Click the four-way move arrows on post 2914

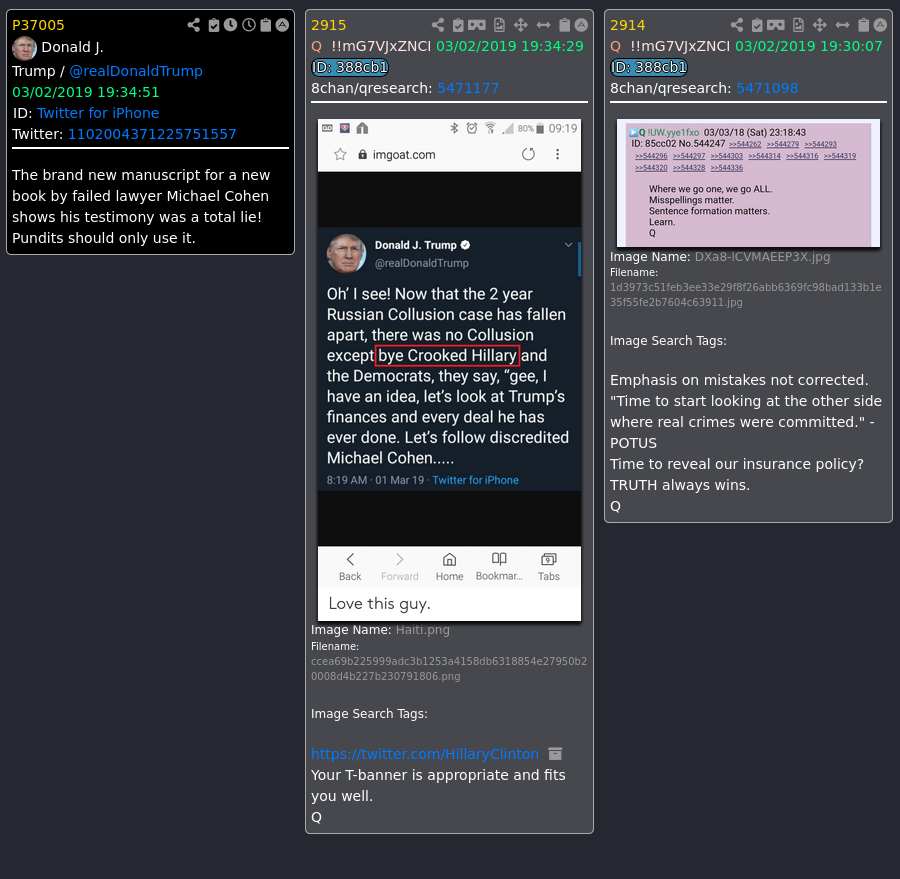[820, 25]
